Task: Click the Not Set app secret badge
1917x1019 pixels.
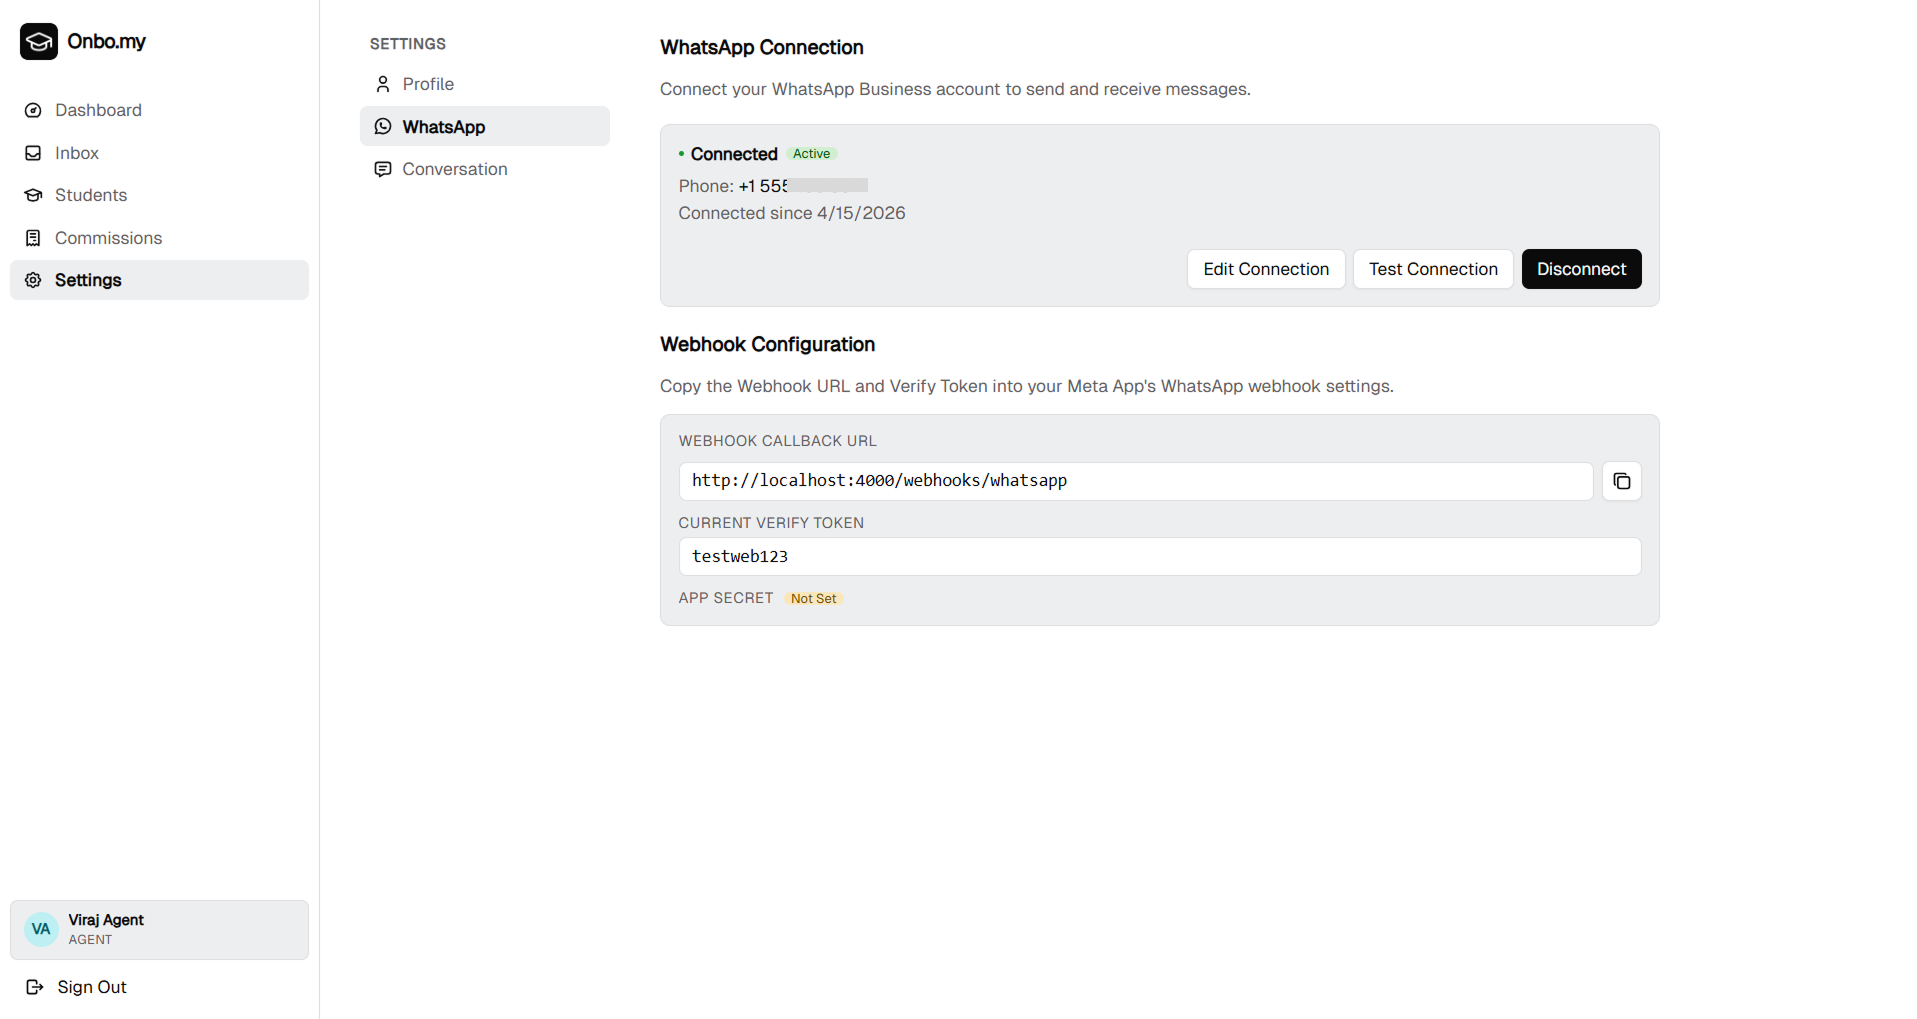Action: pyautogui.click(x=813, y=599)
